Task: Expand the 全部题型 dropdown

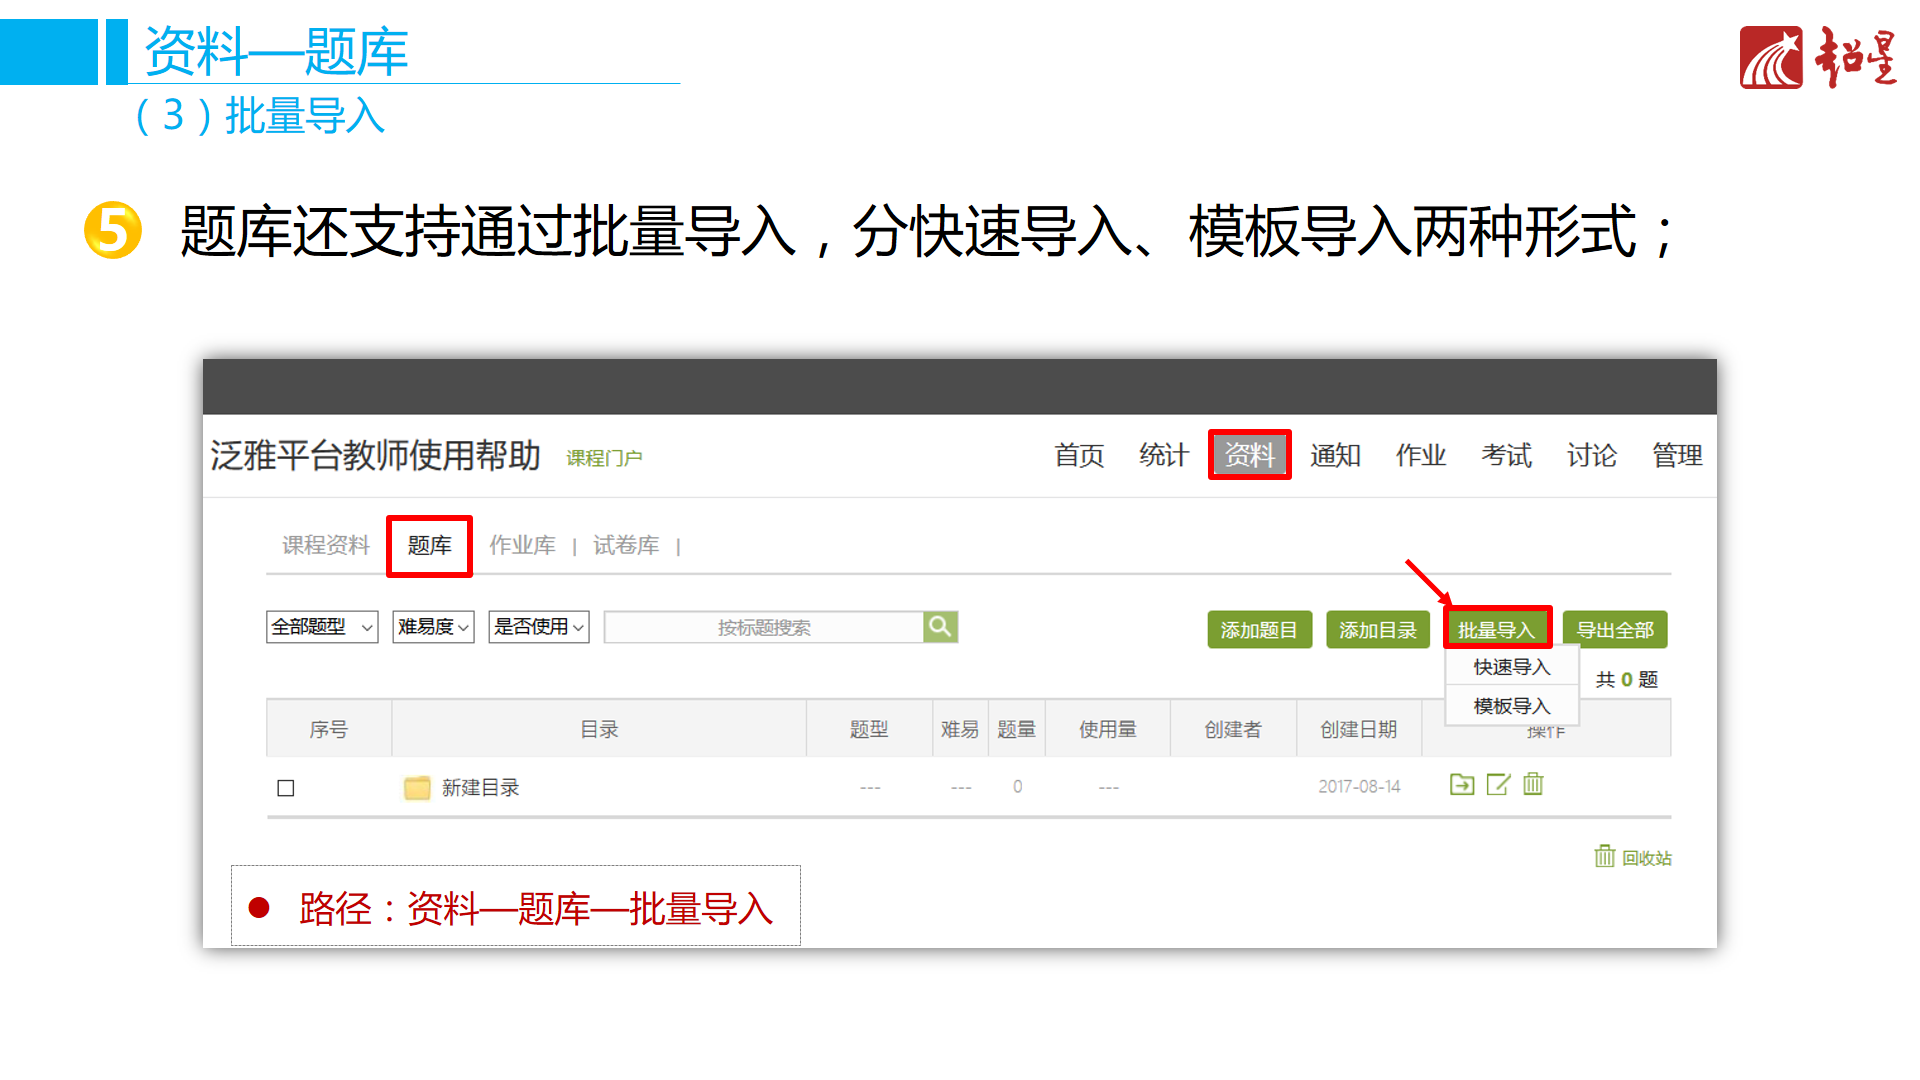Action: coord(322,627)
